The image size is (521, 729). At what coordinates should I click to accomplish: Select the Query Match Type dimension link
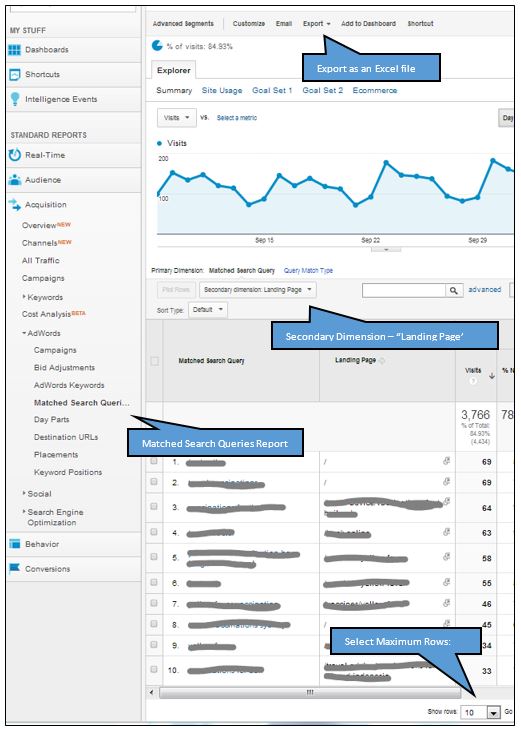click(x=308, y=270)
